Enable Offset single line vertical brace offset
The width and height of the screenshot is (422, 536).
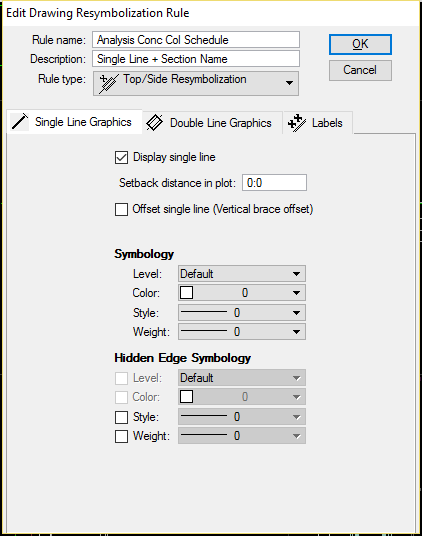[x=121, y=209]
